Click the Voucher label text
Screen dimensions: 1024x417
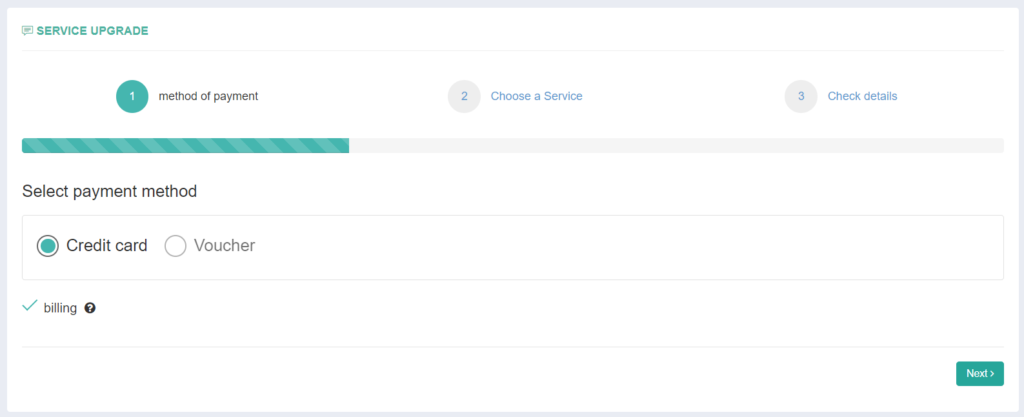coord(225,246)
